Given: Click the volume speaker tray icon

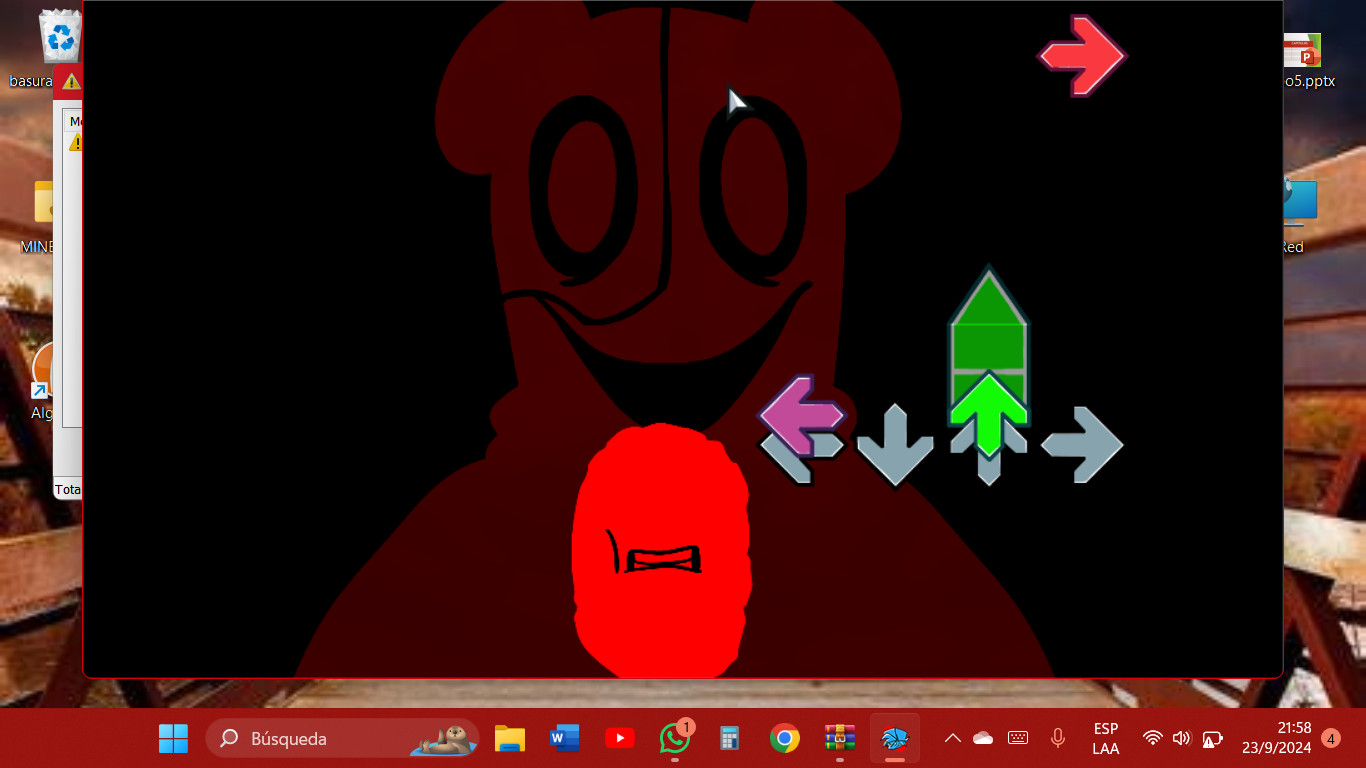Looking at the screenshot, I should click(1182, 739).
